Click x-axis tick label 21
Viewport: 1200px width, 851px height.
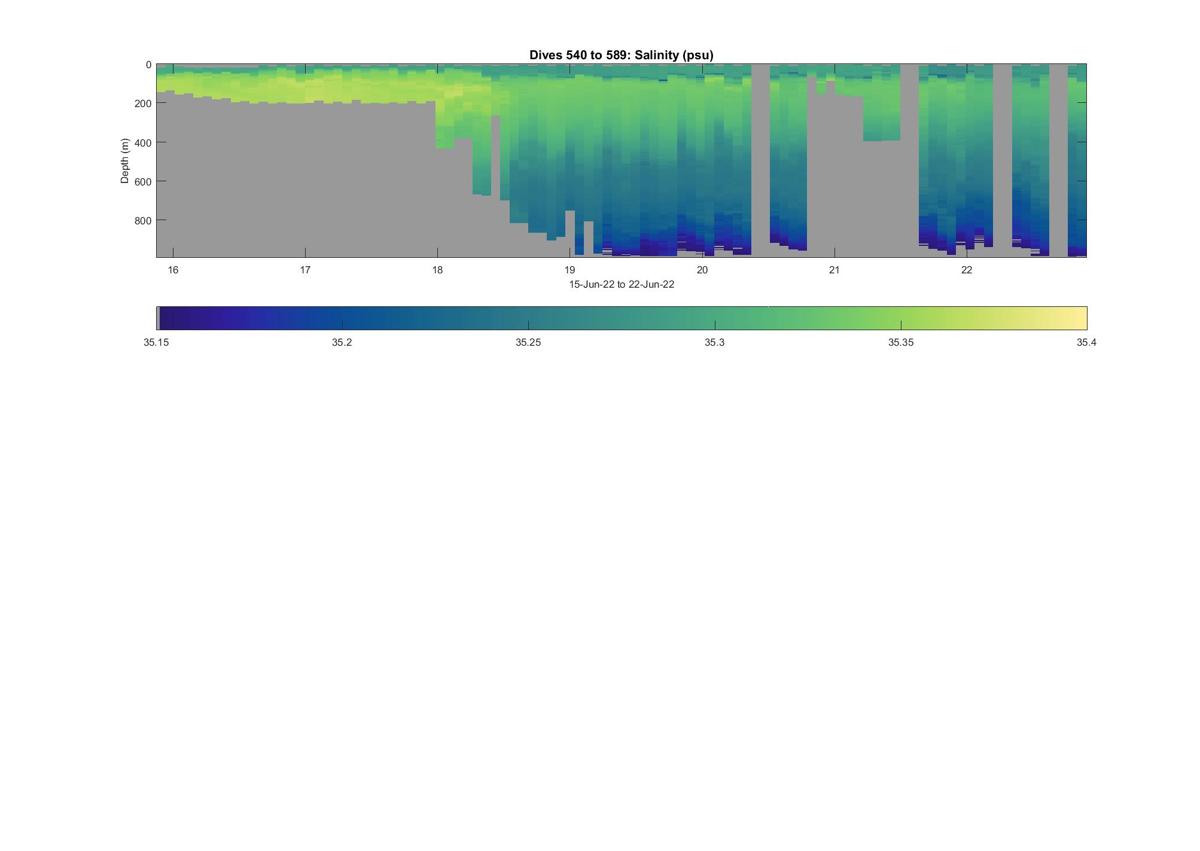(x=834, y=270)
